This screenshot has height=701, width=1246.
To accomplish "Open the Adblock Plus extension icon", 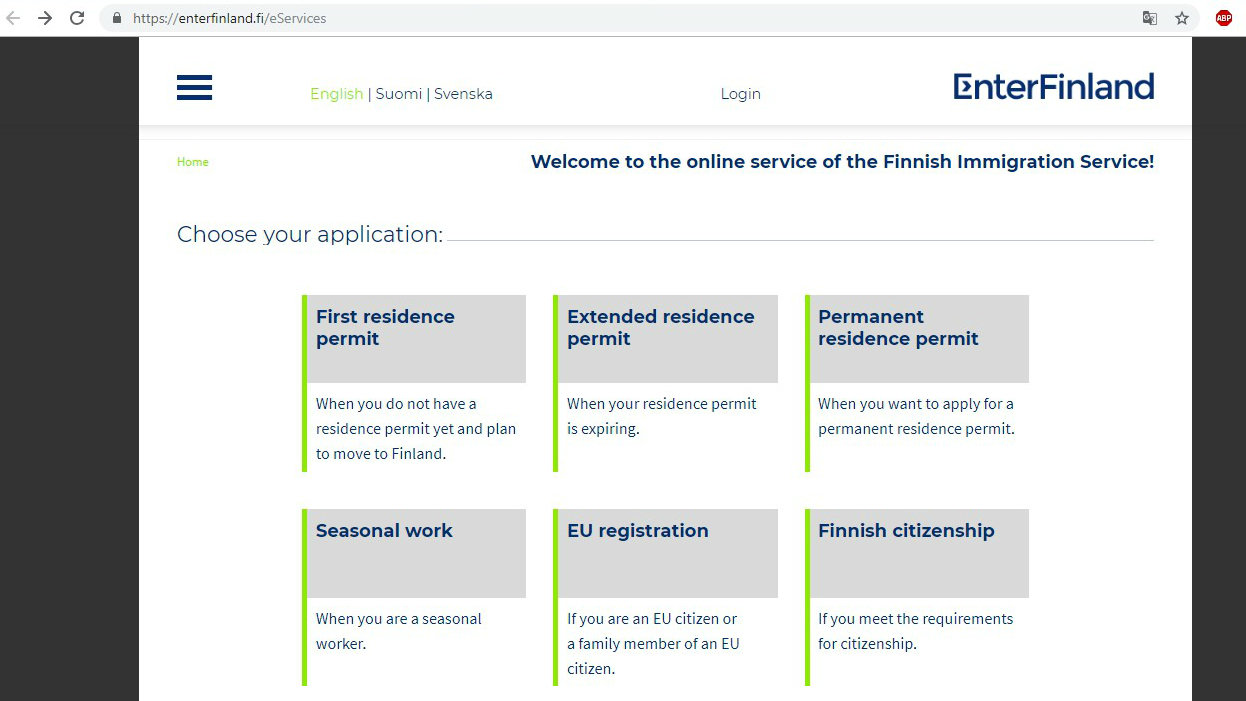I will 1223,17.
